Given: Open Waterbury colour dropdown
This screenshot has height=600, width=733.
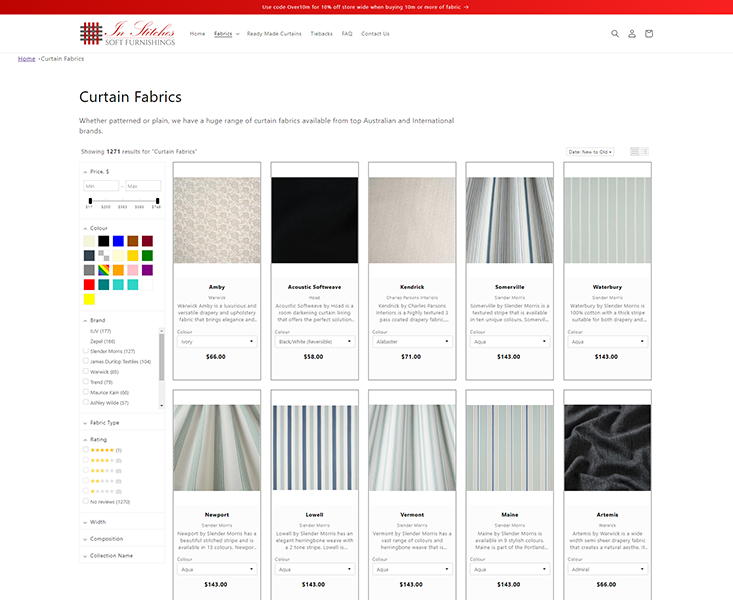Looking at the screenshot, I should [607, 341].
